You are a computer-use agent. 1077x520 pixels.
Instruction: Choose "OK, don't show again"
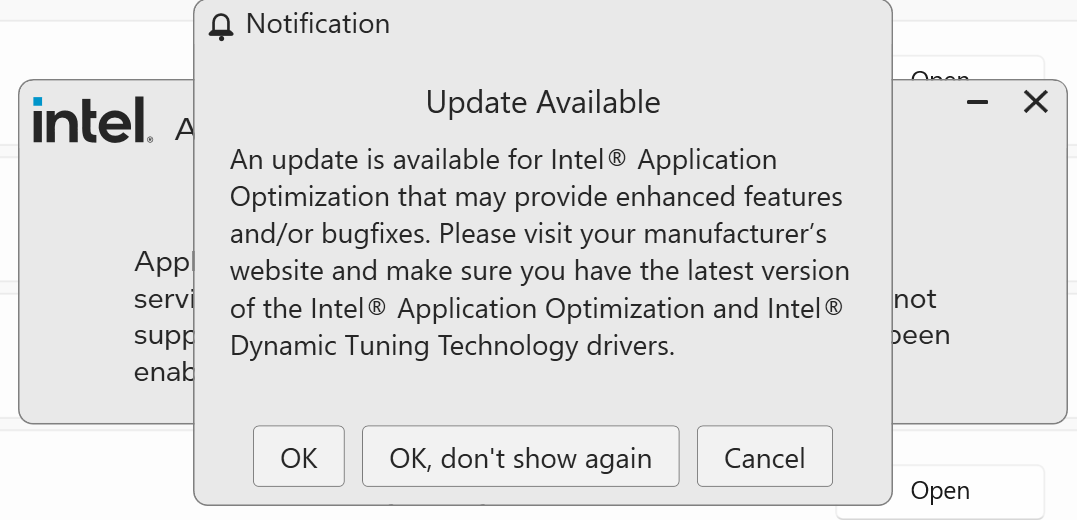pos(520,458)
